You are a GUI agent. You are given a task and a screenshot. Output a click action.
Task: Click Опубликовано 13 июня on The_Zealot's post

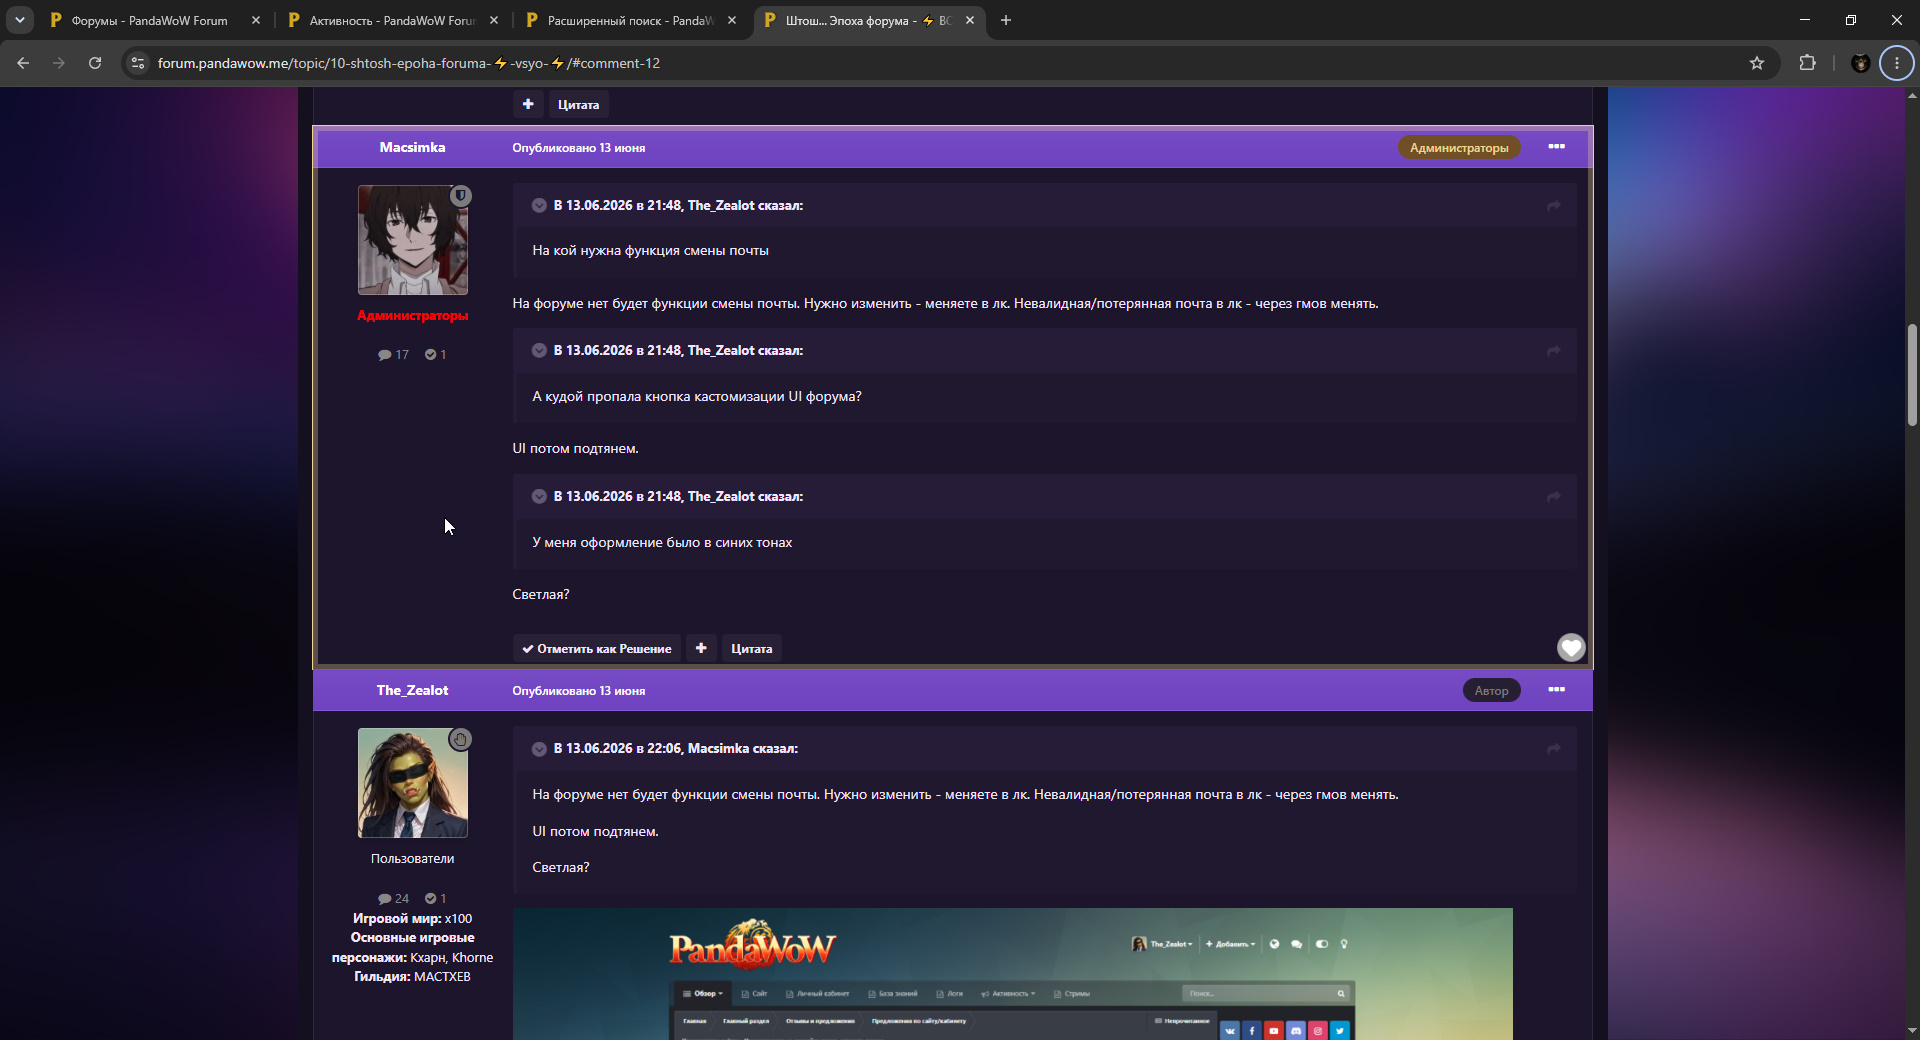tap(579, 691)
